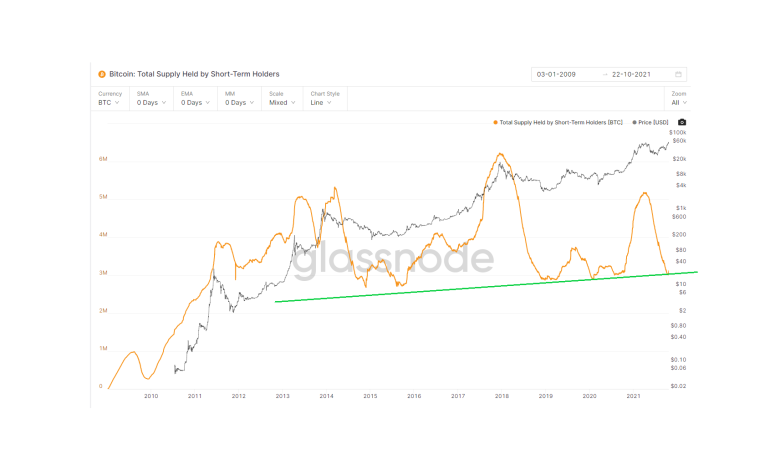Open the Currency BTC dropdown
Screen dimensions: 780x470
pyautogui.click(x=109, y=102)
